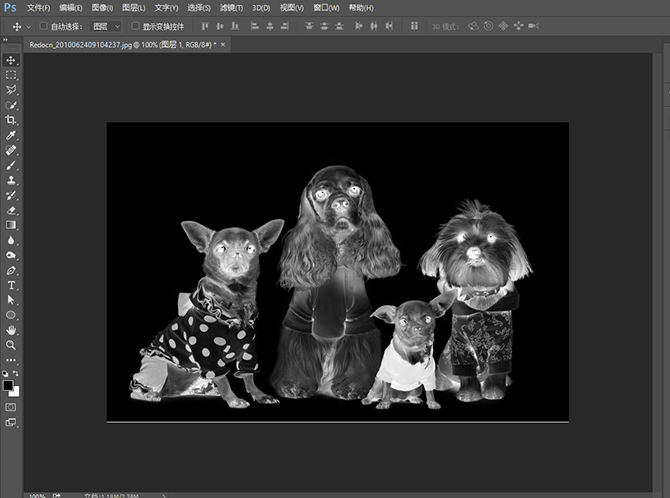Enable the 显示变换控件 checkbox
This screenshot has height=498, width=670.
135,26
